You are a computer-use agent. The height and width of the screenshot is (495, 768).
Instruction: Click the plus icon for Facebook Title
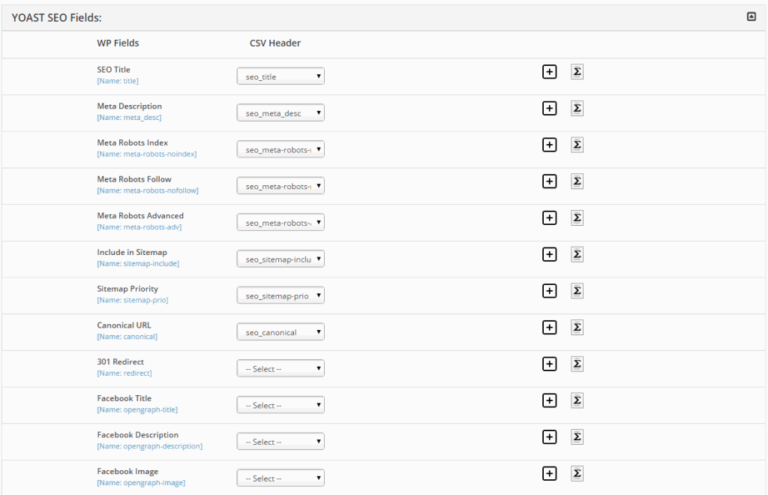tap(550, 401)
